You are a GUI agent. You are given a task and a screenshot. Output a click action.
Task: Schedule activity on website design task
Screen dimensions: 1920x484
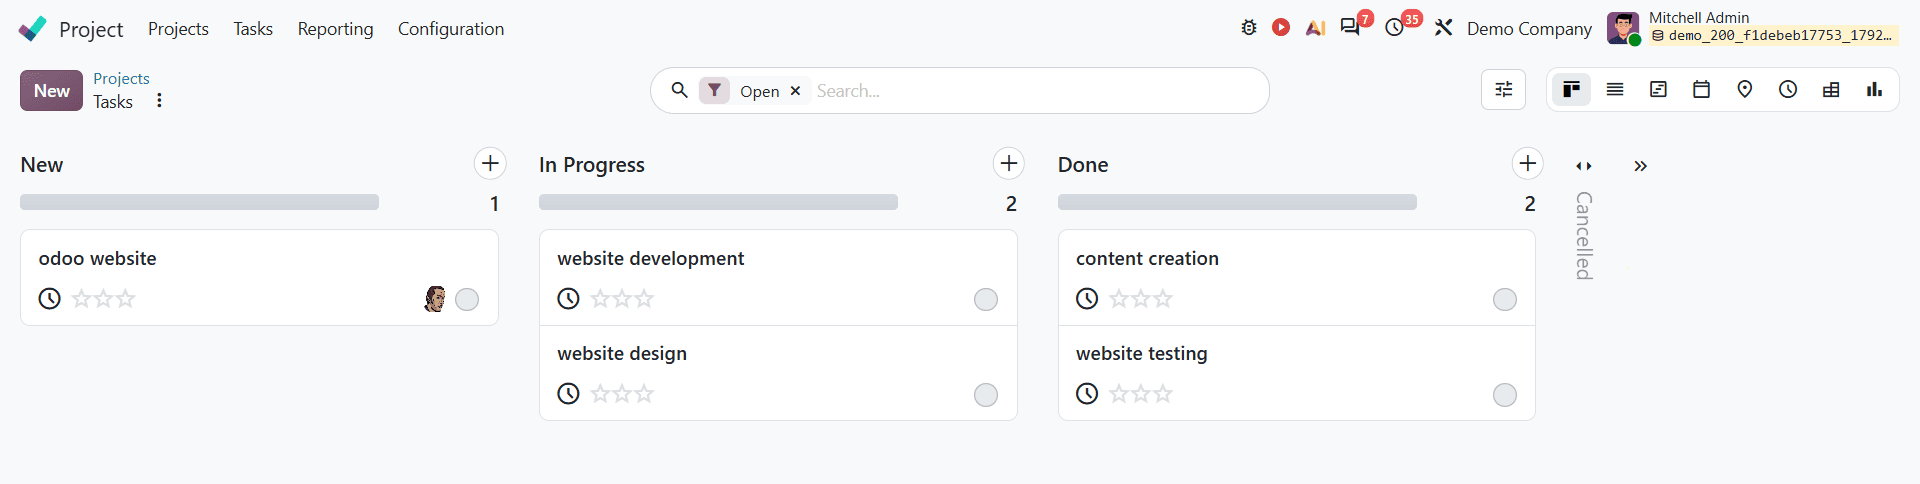point(568,393)
